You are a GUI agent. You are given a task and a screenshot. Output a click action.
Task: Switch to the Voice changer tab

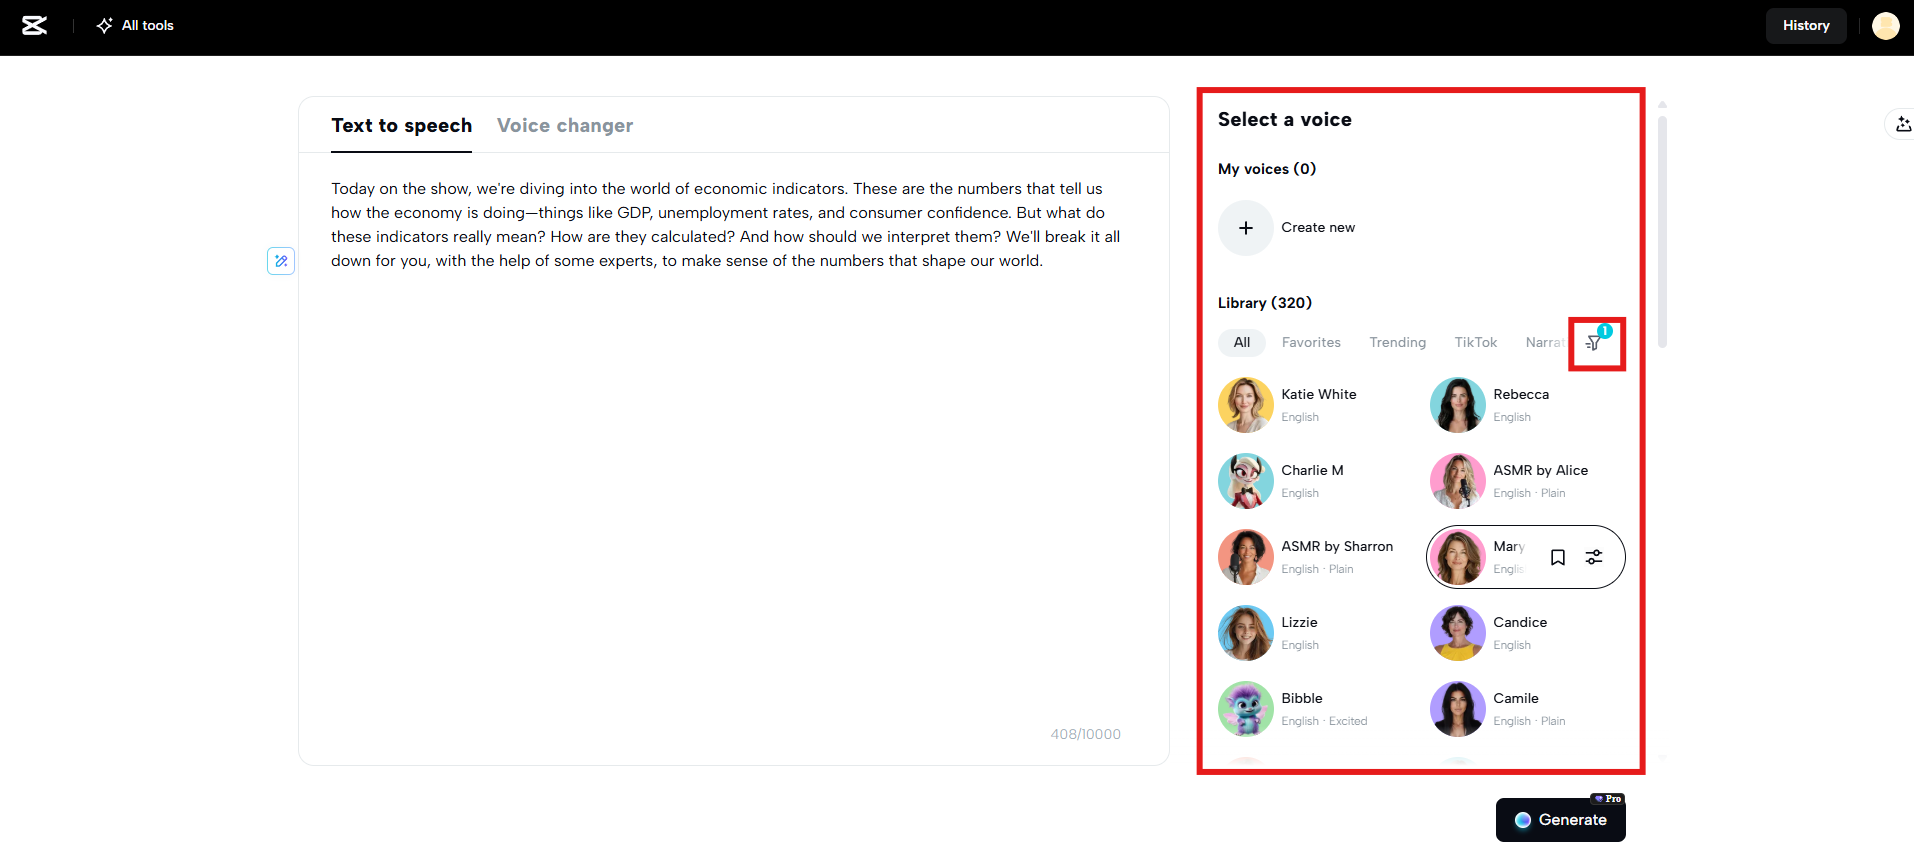pos(565,126)
